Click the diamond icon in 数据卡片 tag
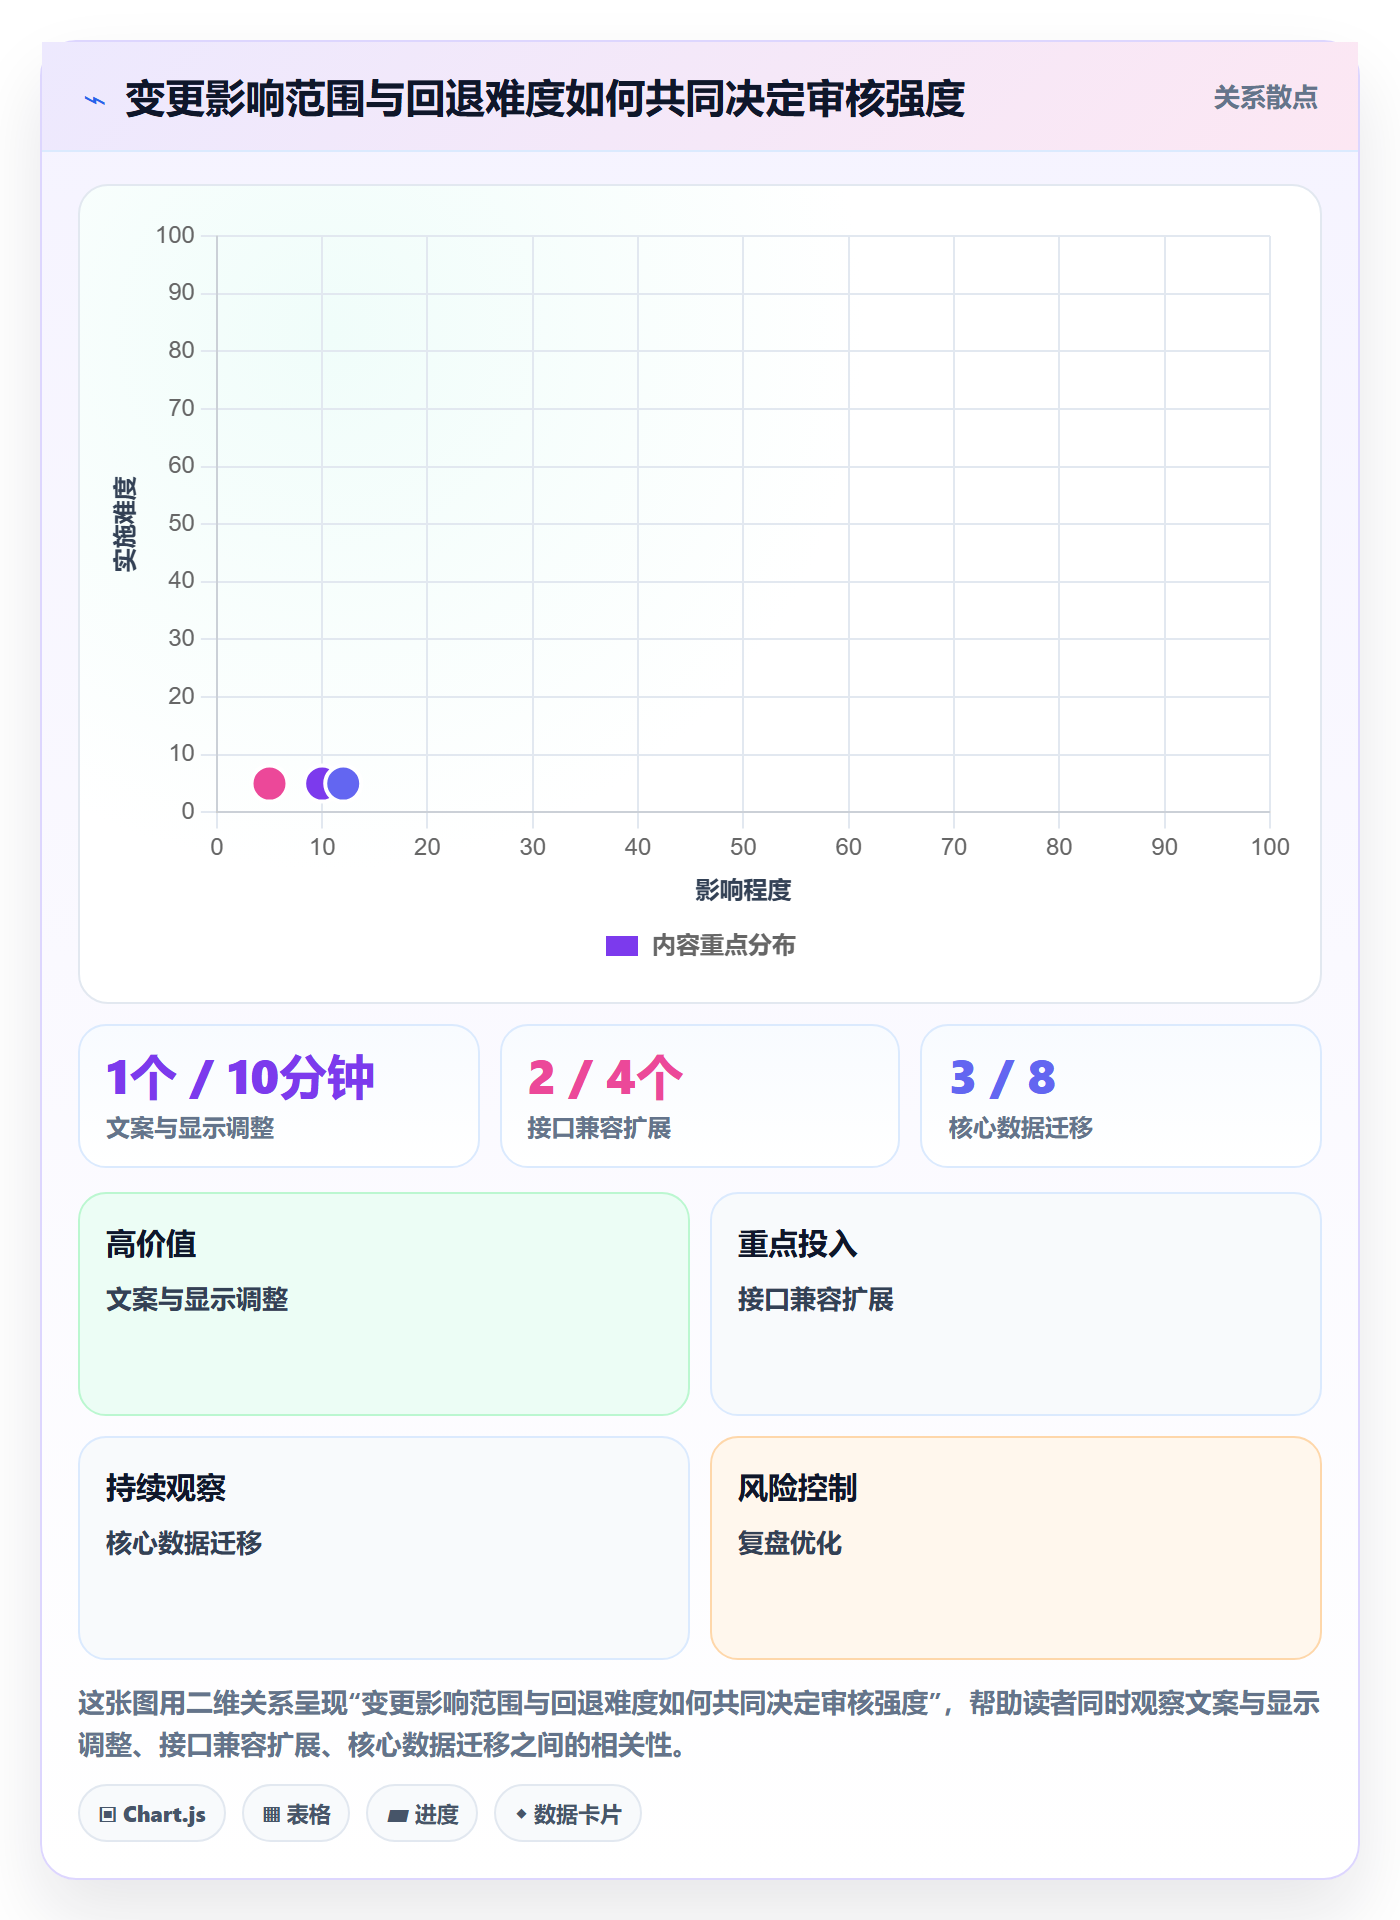The image size is (1400, 1920). pos(521,1813)
